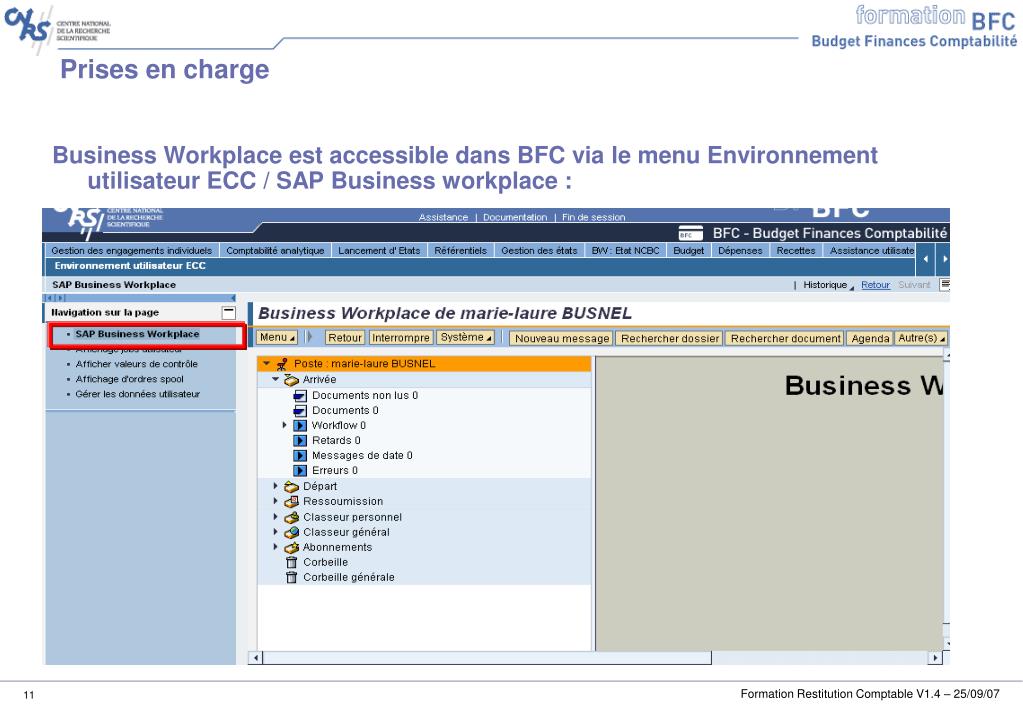Select the Environnement utilisateur ECC menu
The height and width of the screenshot is (708, 1023).
tap(130, 266)
